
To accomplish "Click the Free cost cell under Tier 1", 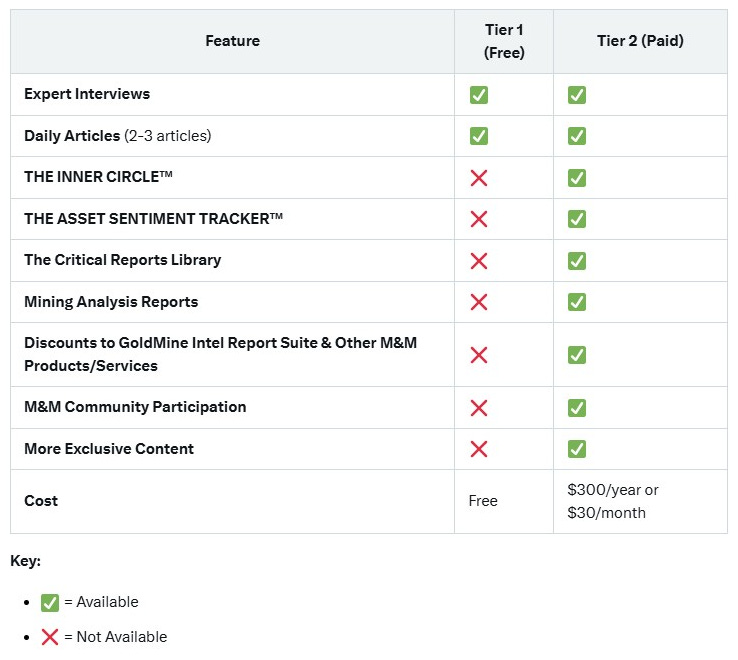I will pos(483,501).
